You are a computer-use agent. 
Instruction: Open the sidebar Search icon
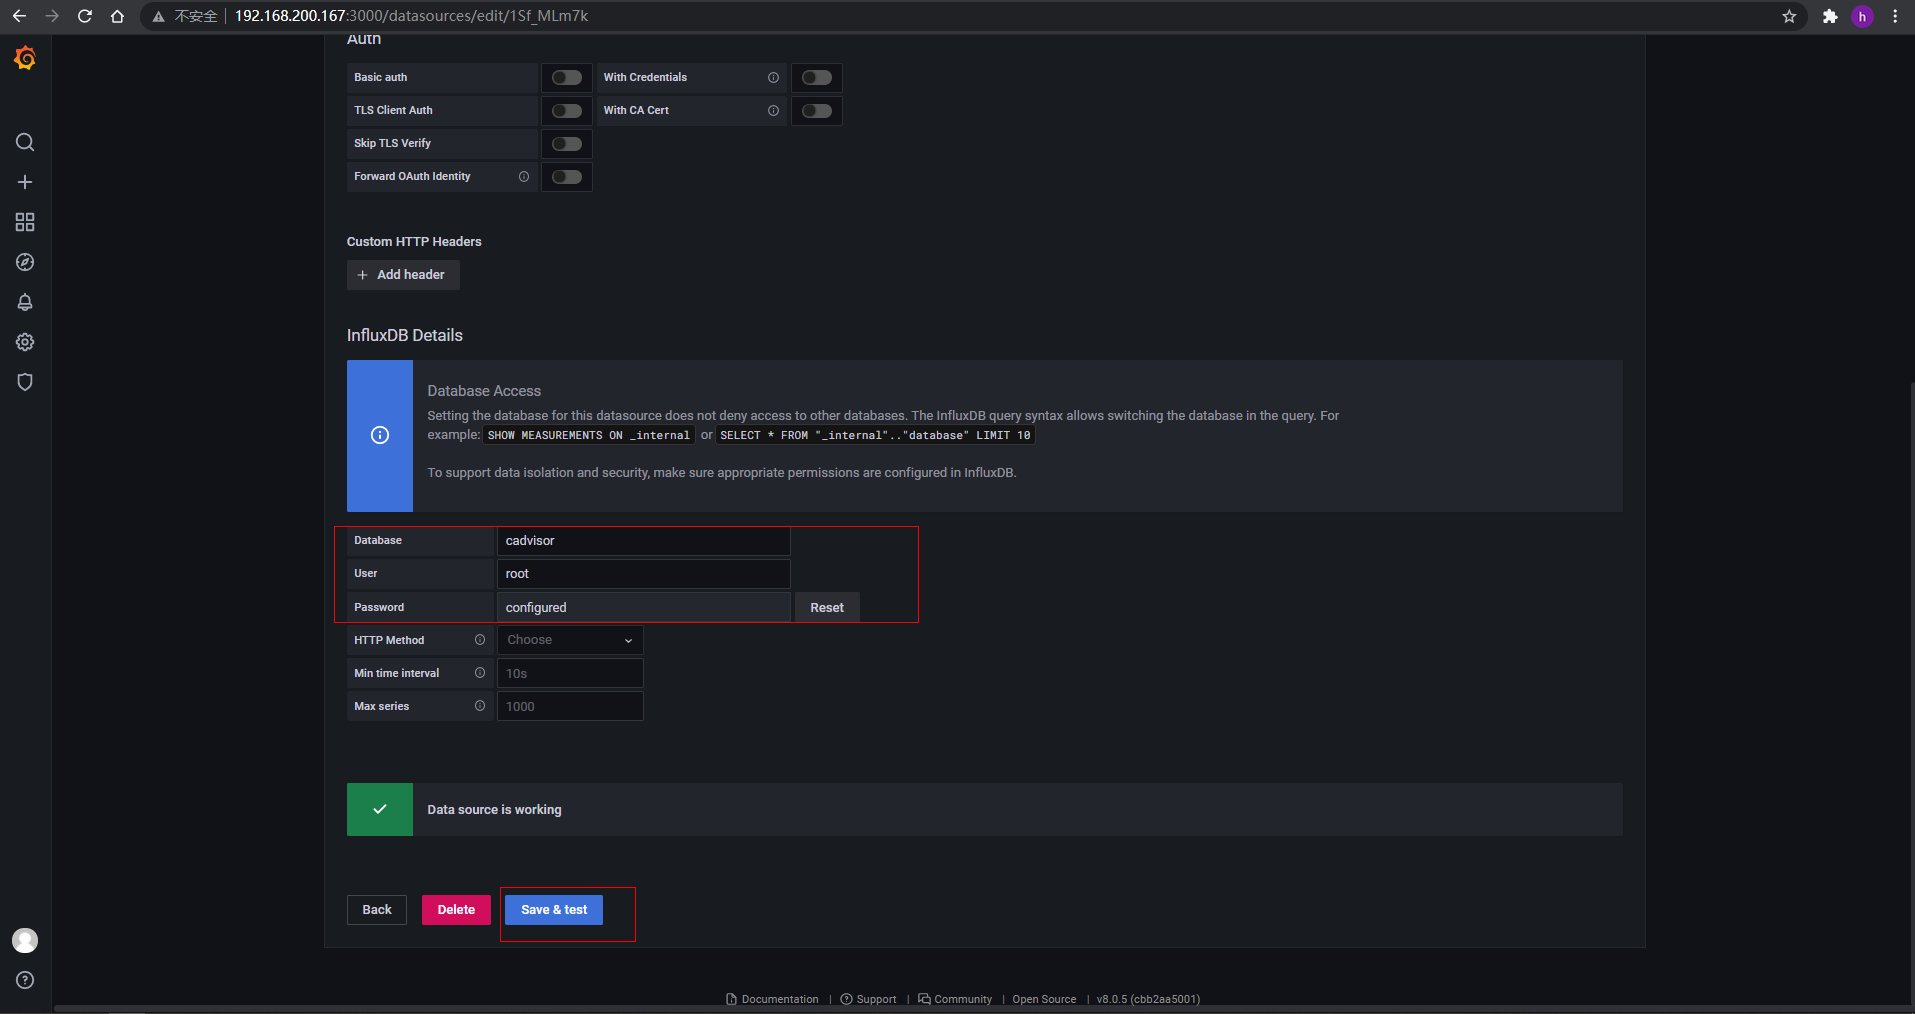click(x=25, y=142)
